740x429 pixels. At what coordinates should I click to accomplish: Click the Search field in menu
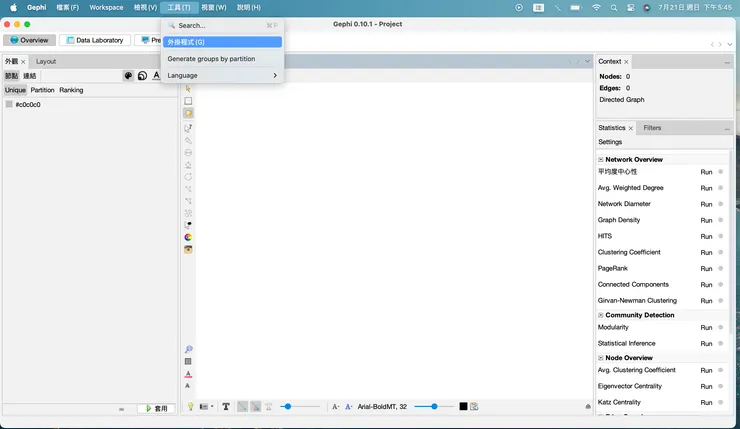point(222,25)
